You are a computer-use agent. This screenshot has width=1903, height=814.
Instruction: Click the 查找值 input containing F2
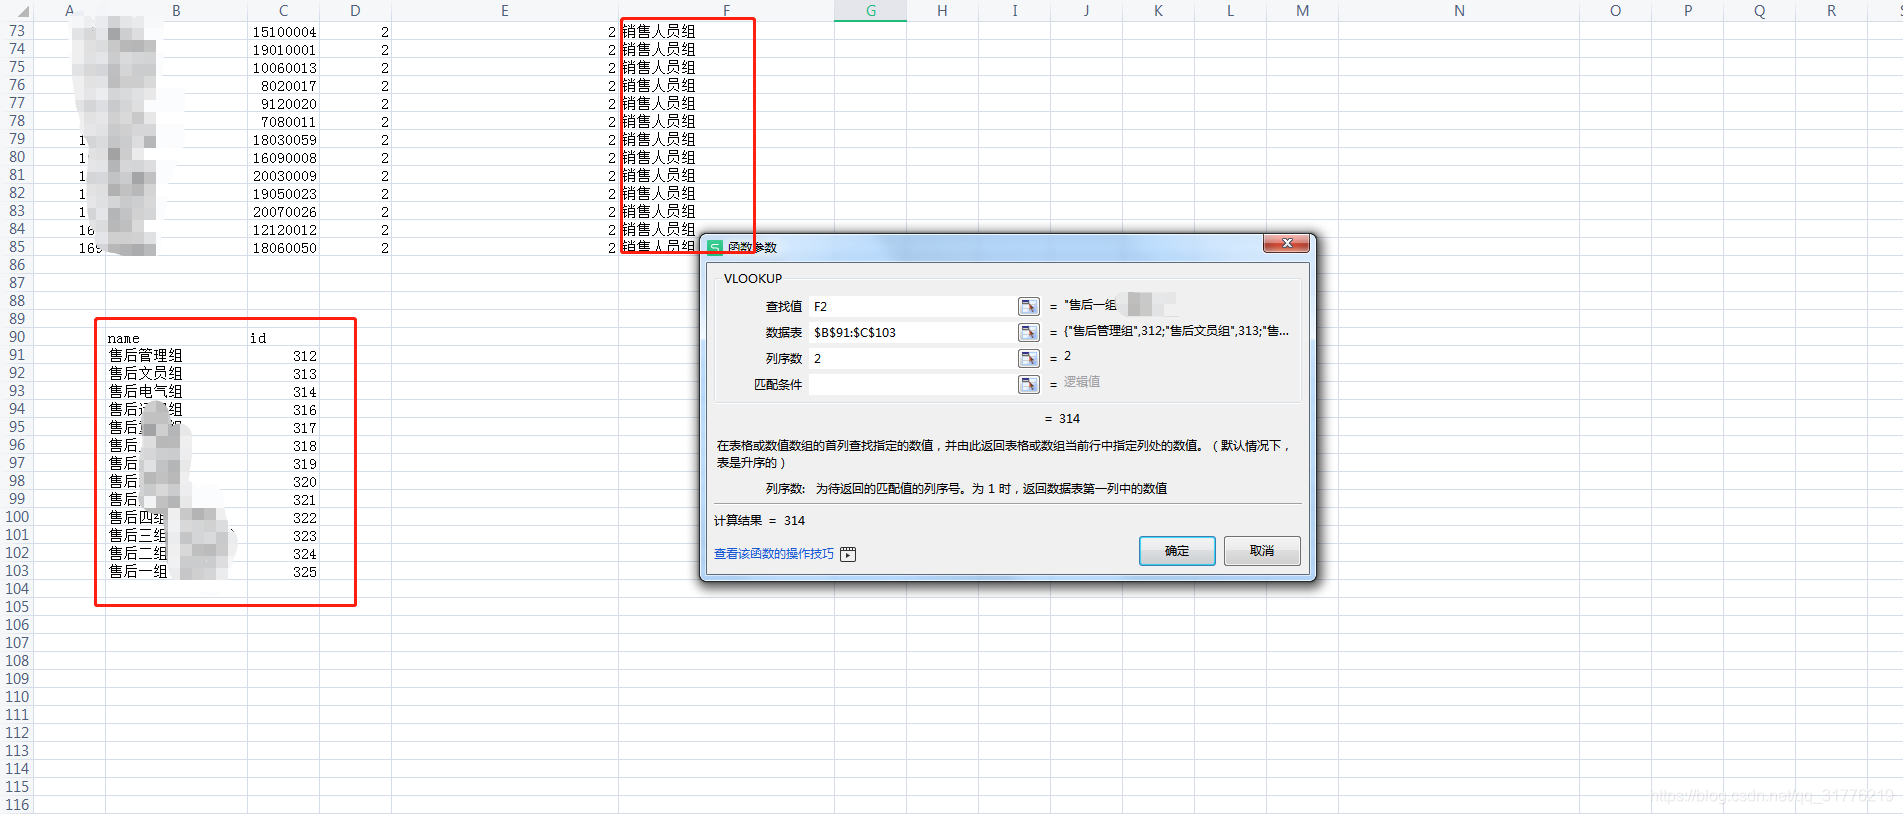pyautogui.click(x=913, y=306)
